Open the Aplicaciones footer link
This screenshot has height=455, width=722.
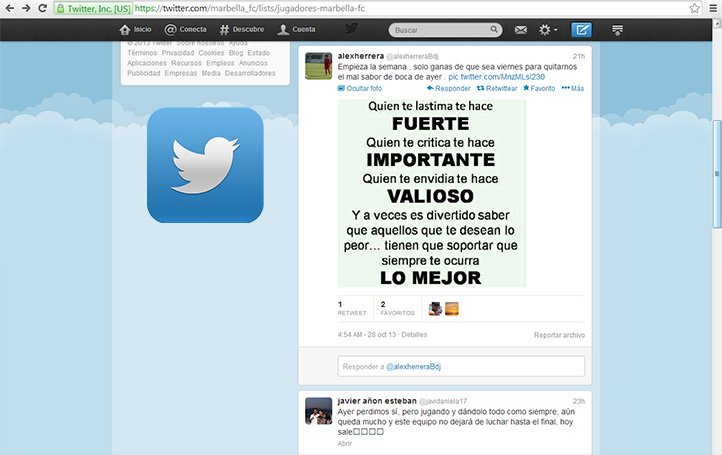coord(147,63)
